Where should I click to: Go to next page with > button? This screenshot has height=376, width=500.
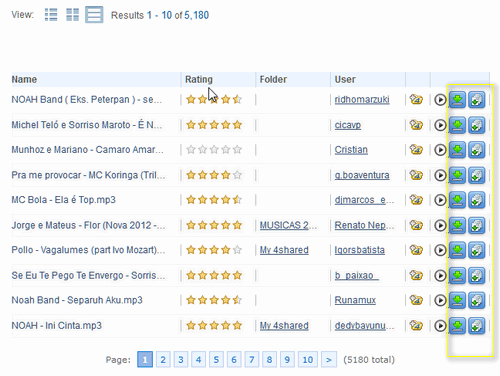(329, 360)
